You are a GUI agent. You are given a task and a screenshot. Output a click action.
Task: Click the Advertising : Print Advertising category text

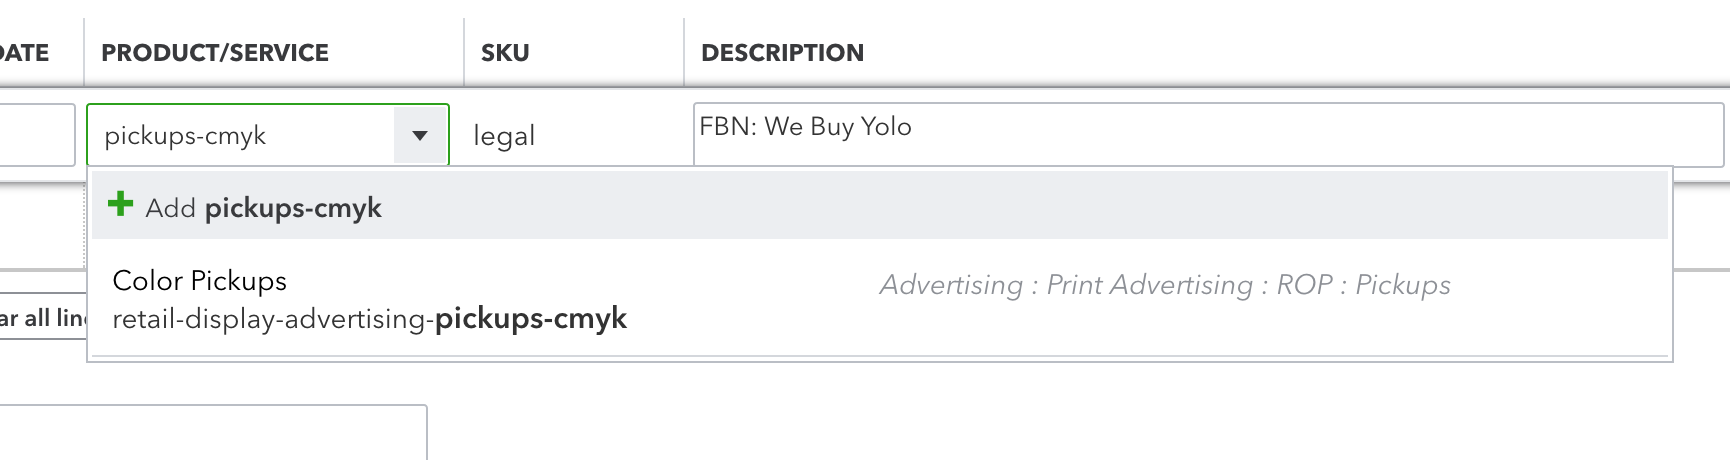(x=1065, y=286)
